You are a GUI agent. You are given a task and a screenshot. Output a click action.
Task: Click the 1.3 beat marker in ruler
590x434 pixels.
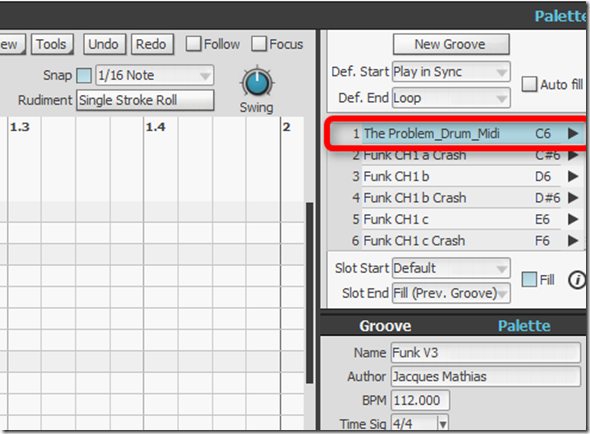tap(20, 127)
